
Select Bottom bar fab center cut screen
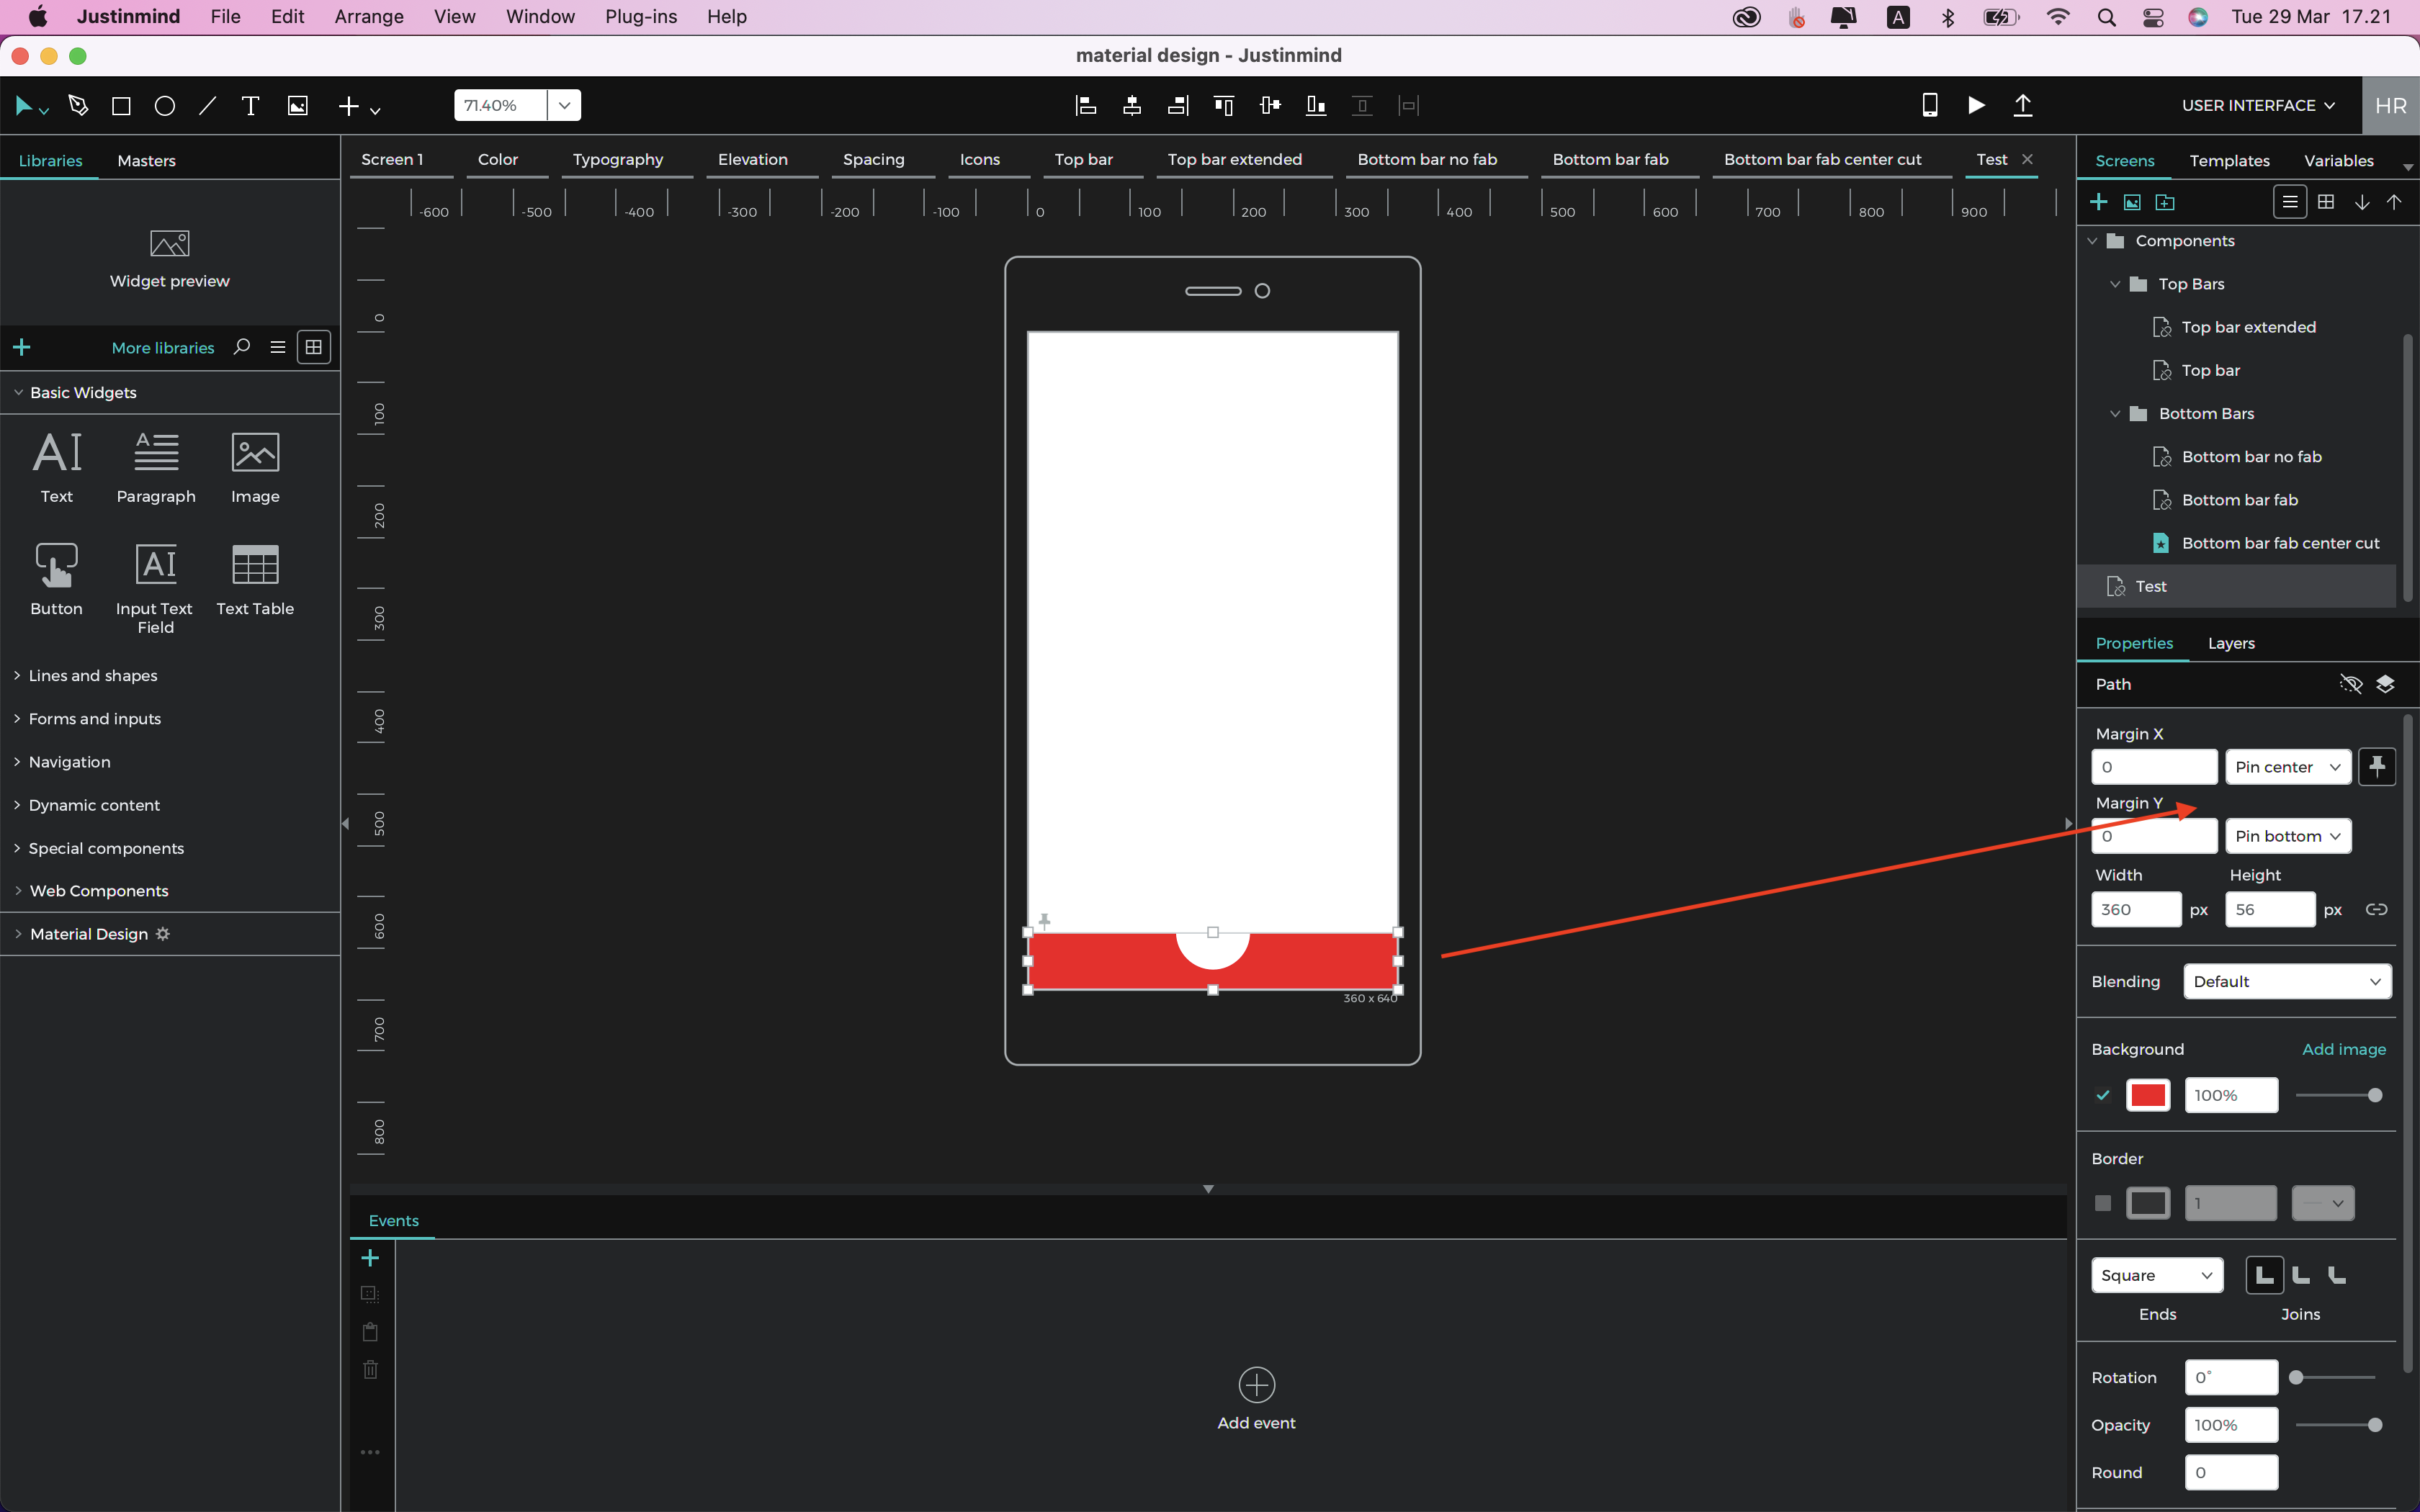pos(2280,543)
